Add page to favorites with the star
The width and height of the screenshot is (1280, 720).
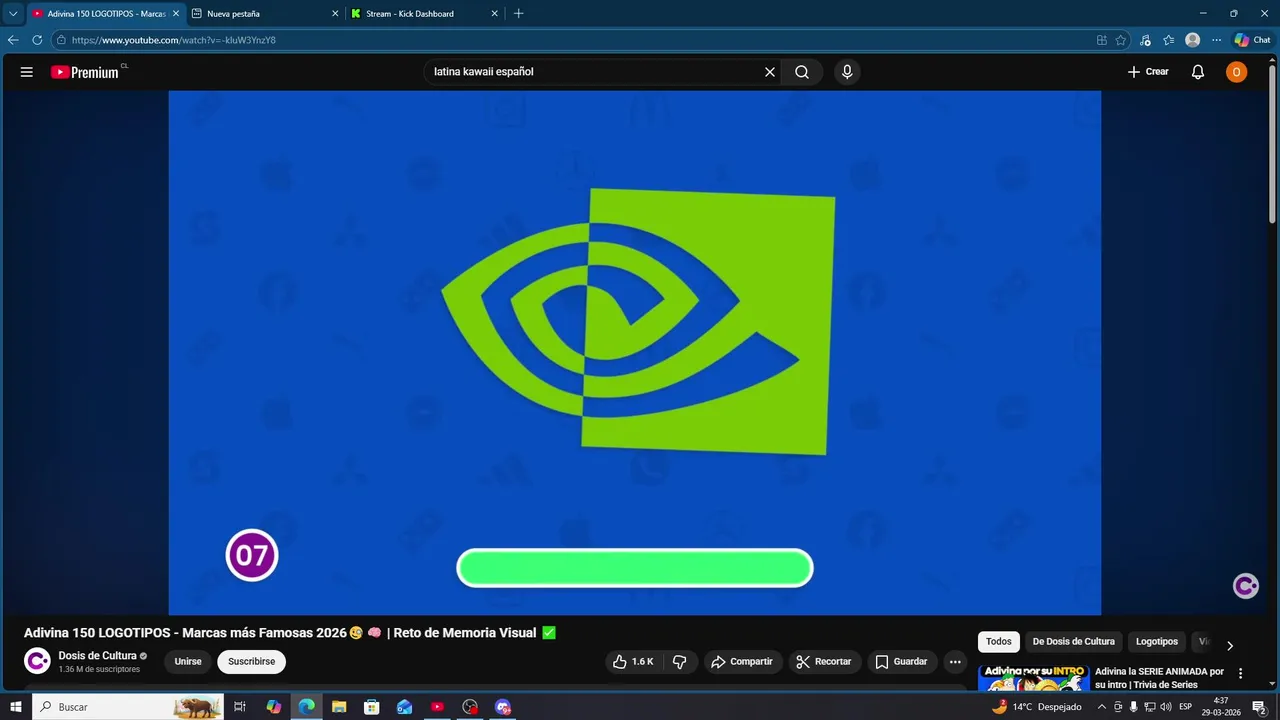[x=1121, y=40]
